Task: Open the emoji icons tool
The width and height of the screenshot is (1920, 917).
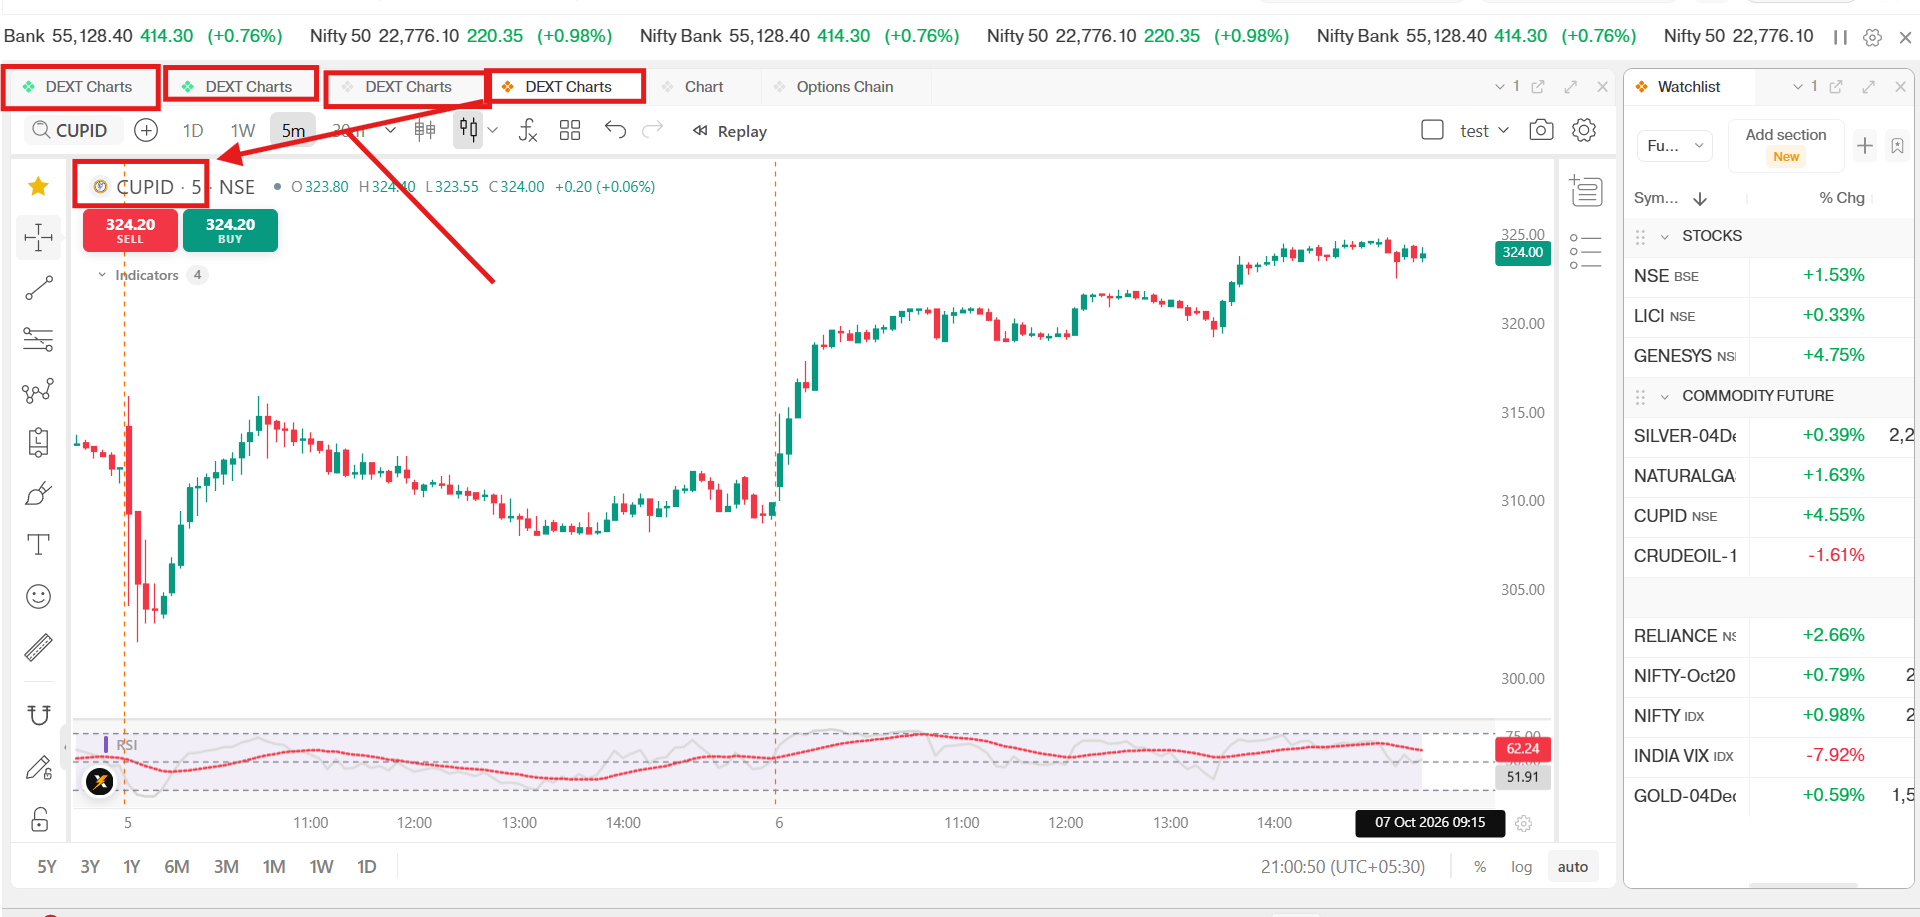Action: pyautogui.click(x=38, y=597)
